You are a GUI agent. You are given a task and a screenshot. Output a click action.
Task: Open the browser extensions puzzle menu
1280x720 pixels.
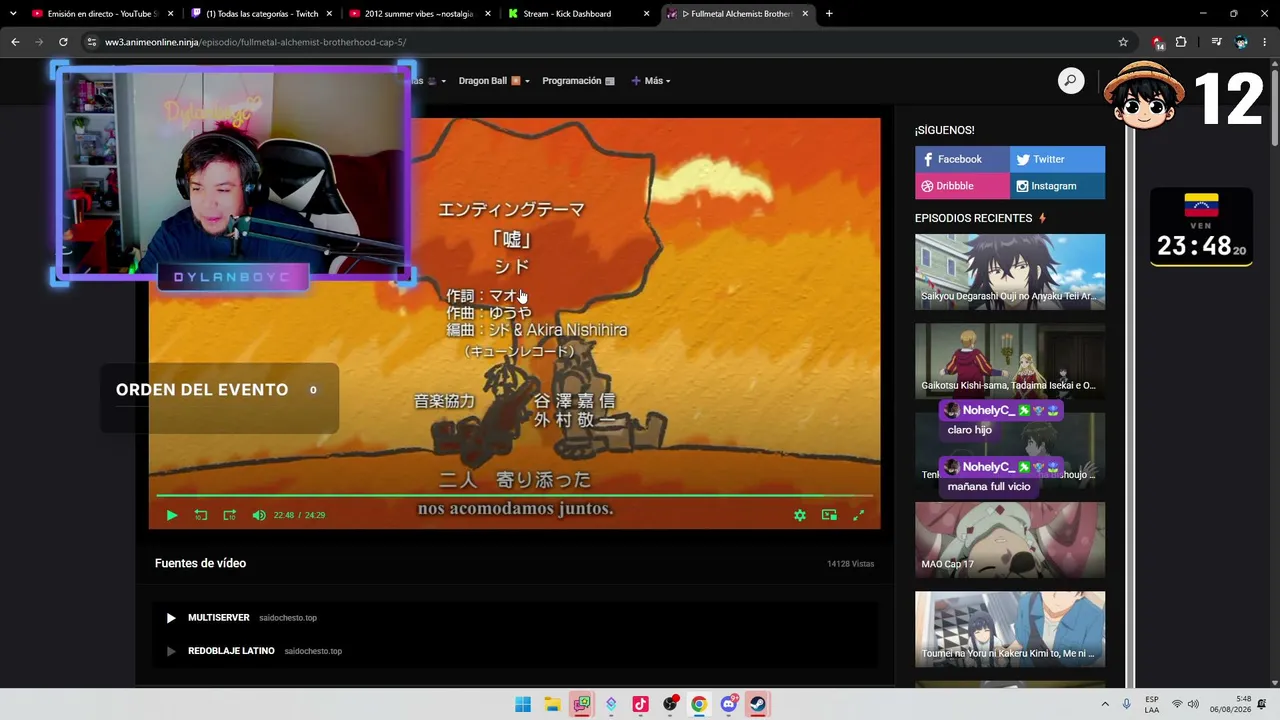[1181, 42]
